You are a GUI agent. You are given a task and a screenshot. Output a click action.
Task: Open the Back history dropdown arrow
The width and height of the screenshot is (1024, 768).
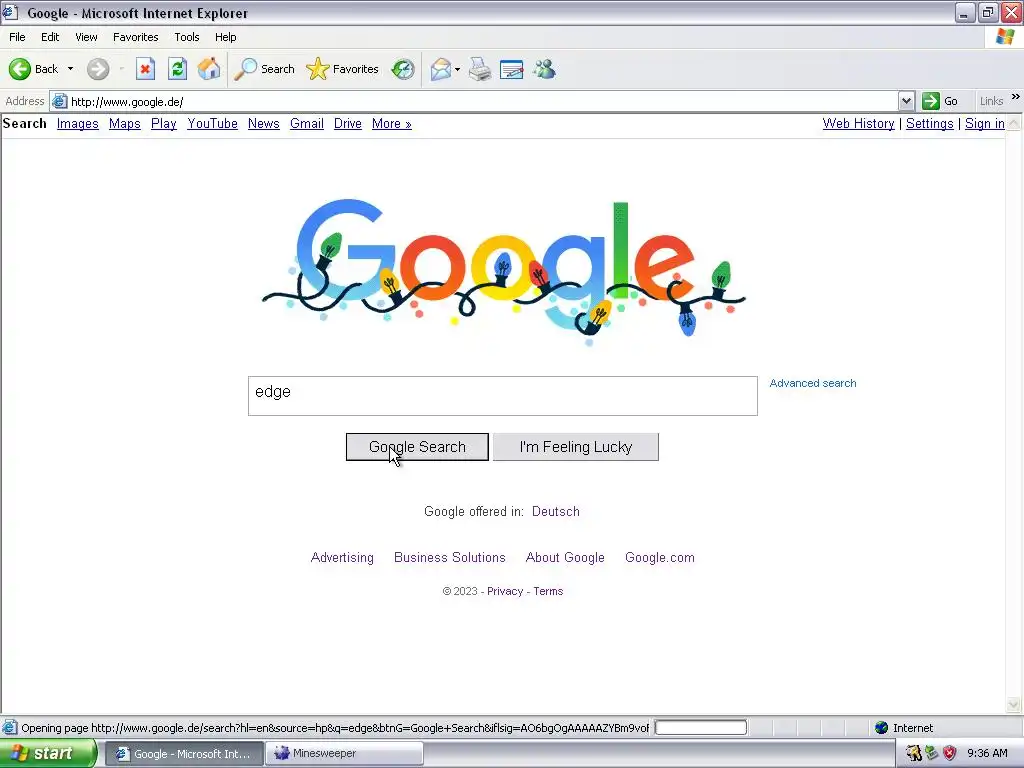(71, 69)
